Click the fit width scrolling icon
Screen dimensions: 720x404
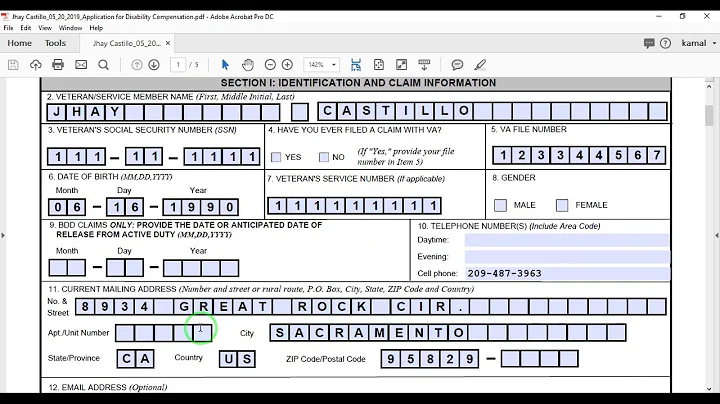pos(356,65)
